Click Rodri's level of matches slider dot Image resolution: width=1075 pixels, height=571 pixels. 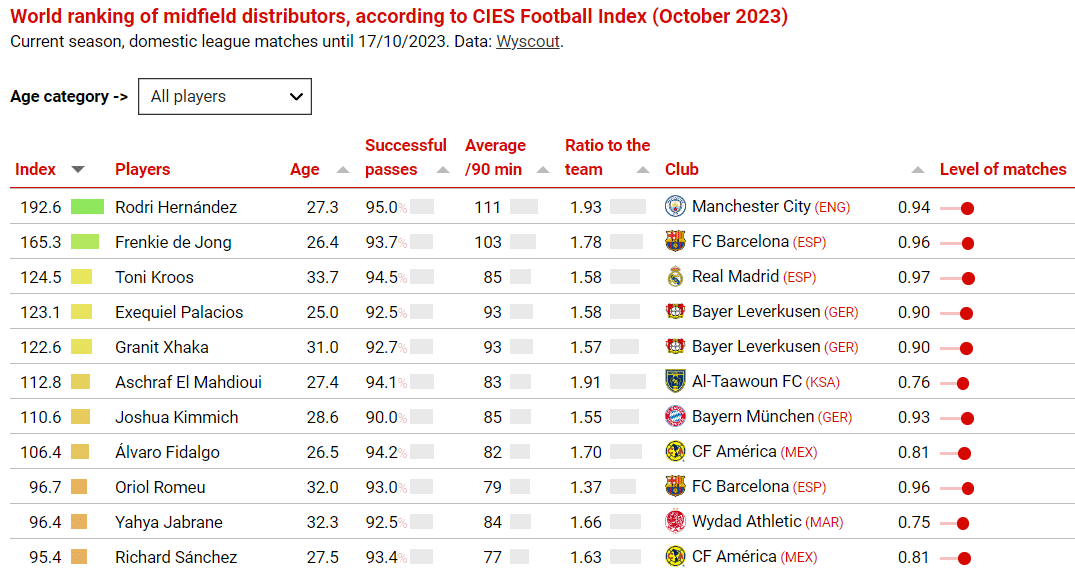point(967,209)
